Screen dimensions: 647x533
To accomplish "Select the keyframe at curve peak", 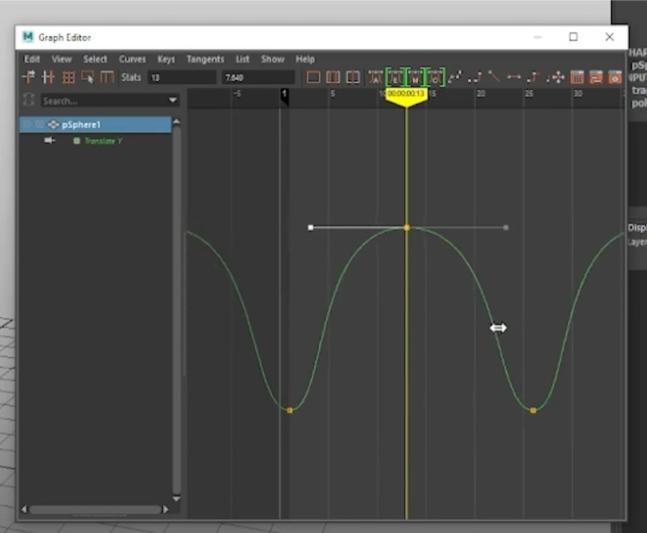I will click(406, 227).
